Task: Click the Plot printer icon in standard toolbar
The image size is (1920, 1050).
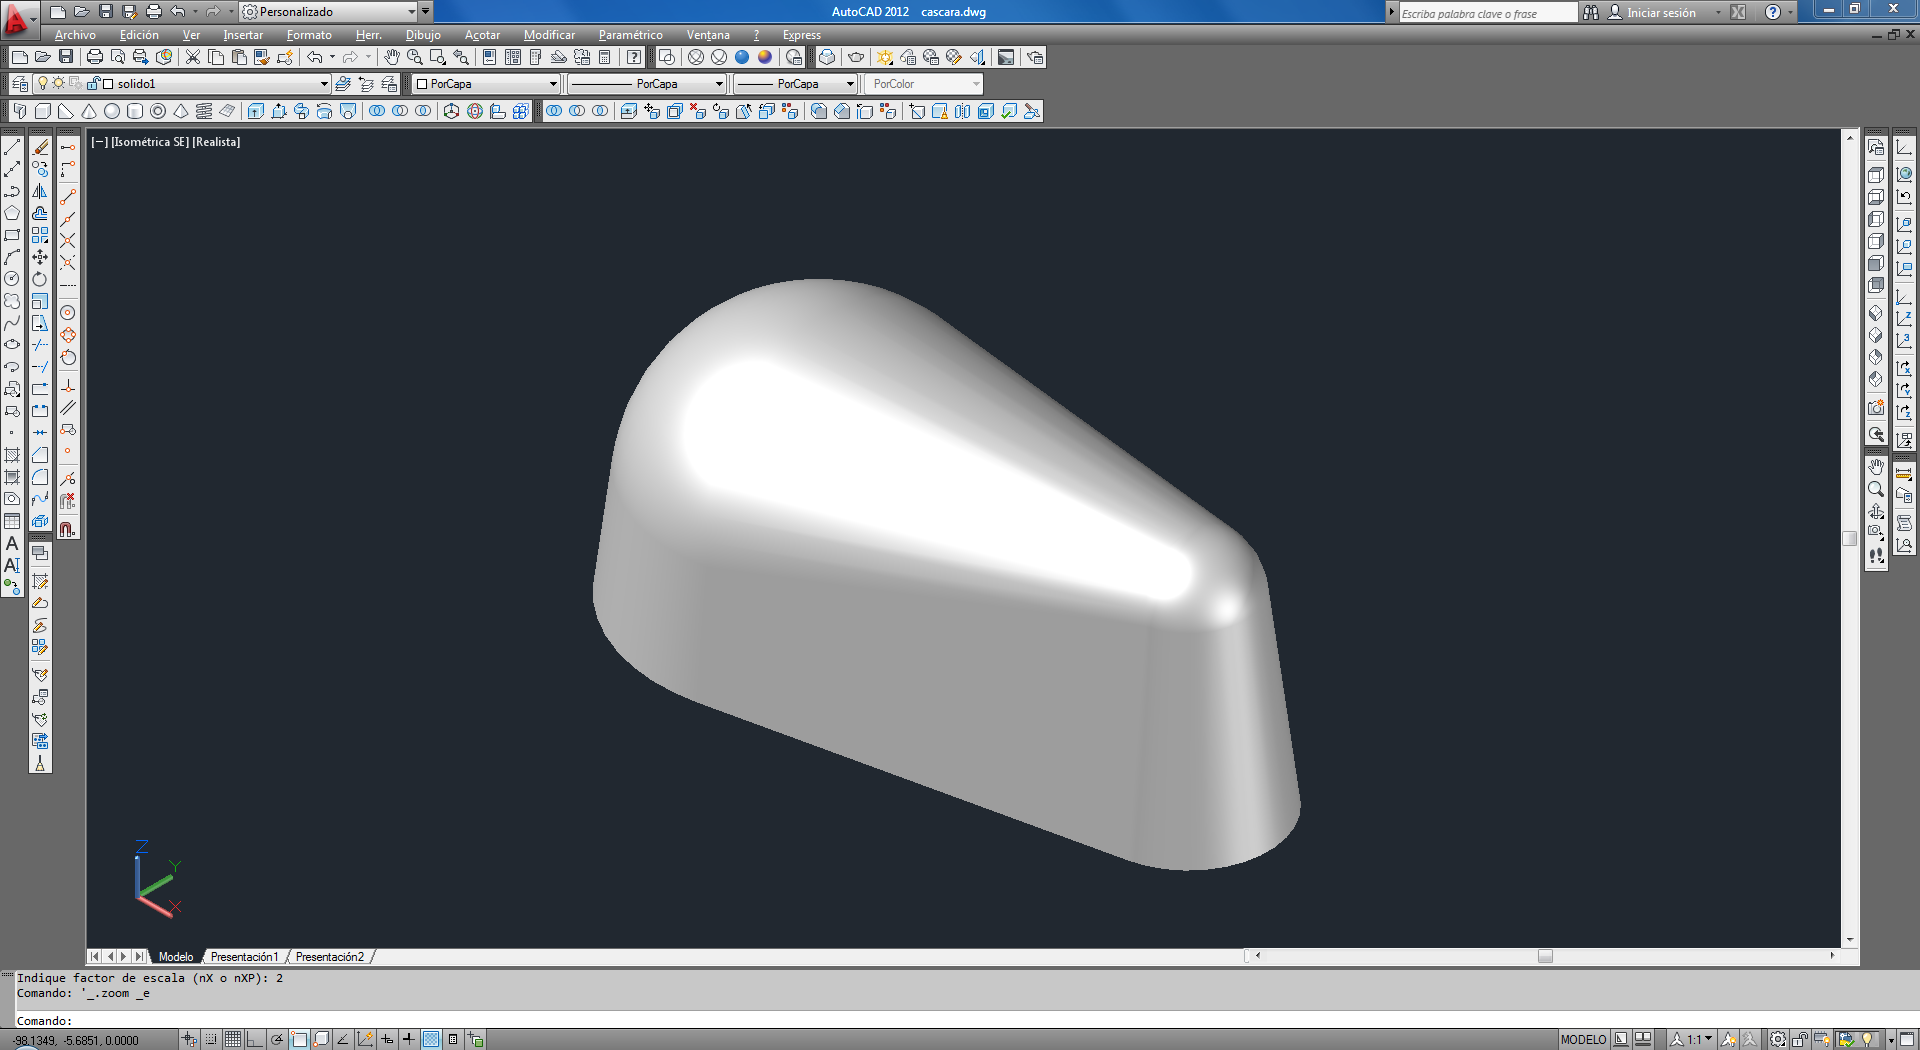Action: coord(95,57)
